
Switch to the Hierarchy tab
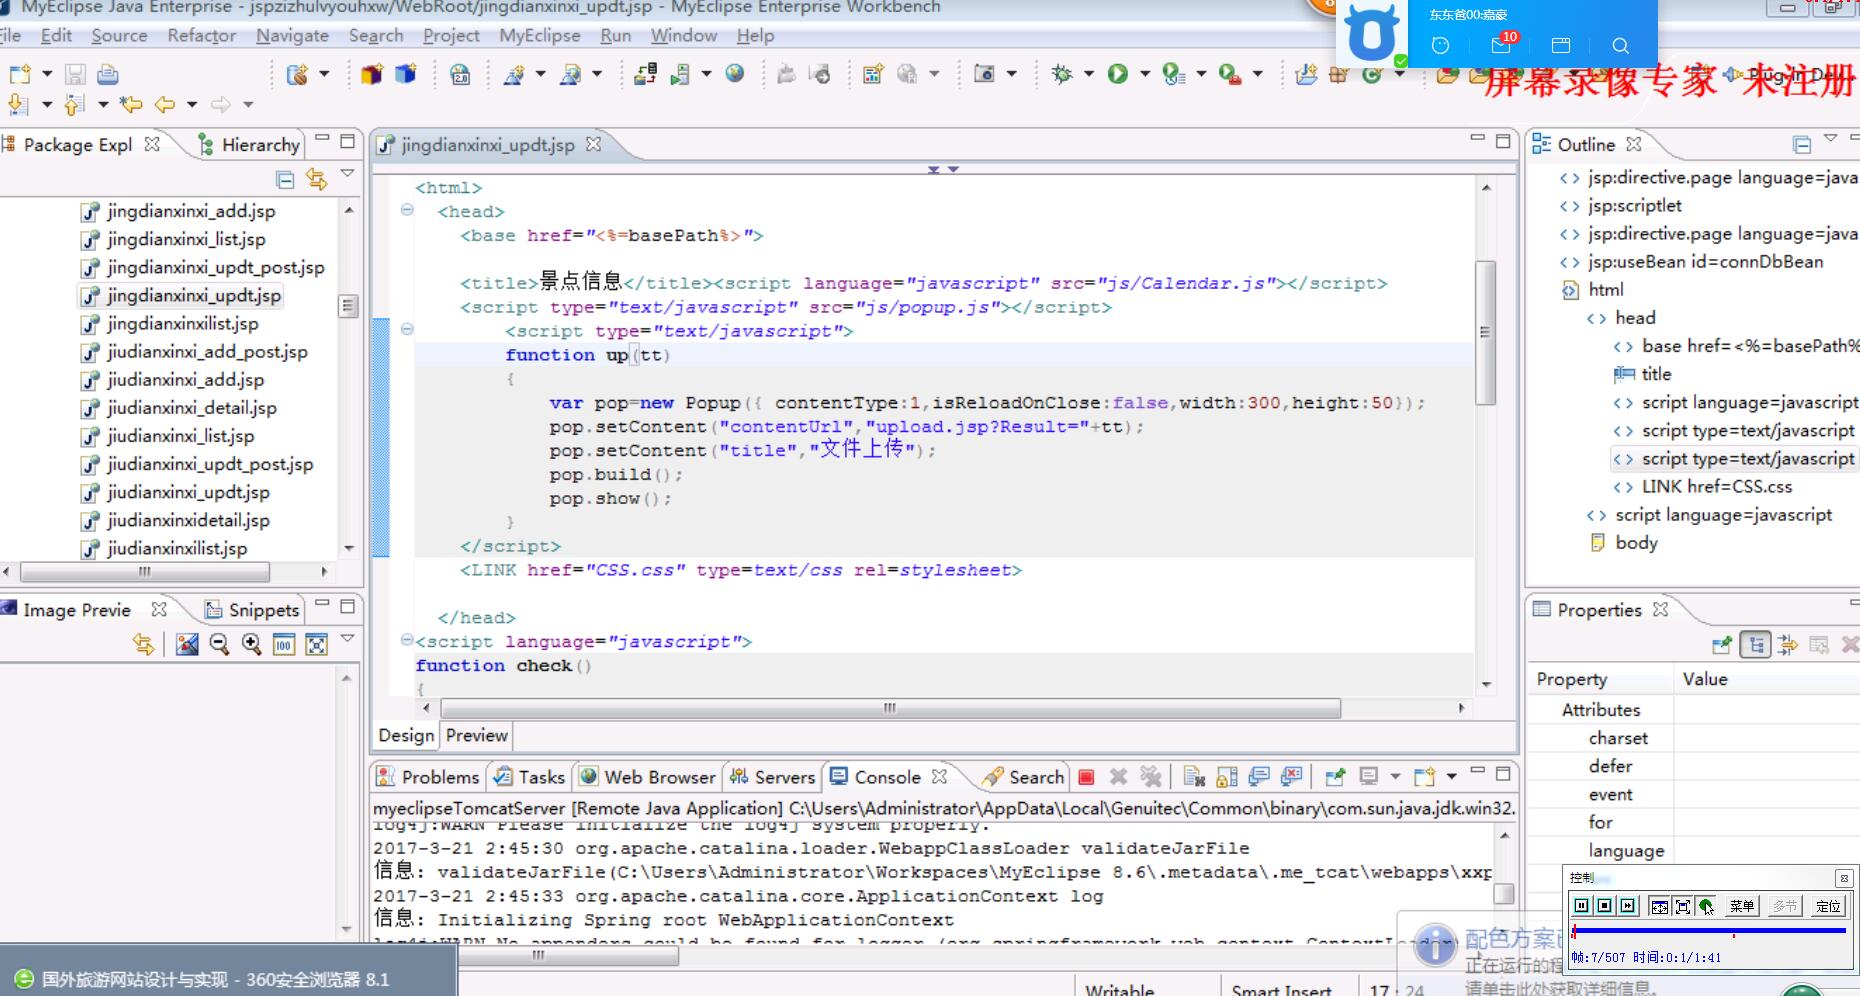pyautogui.click(x=249, y=145)
